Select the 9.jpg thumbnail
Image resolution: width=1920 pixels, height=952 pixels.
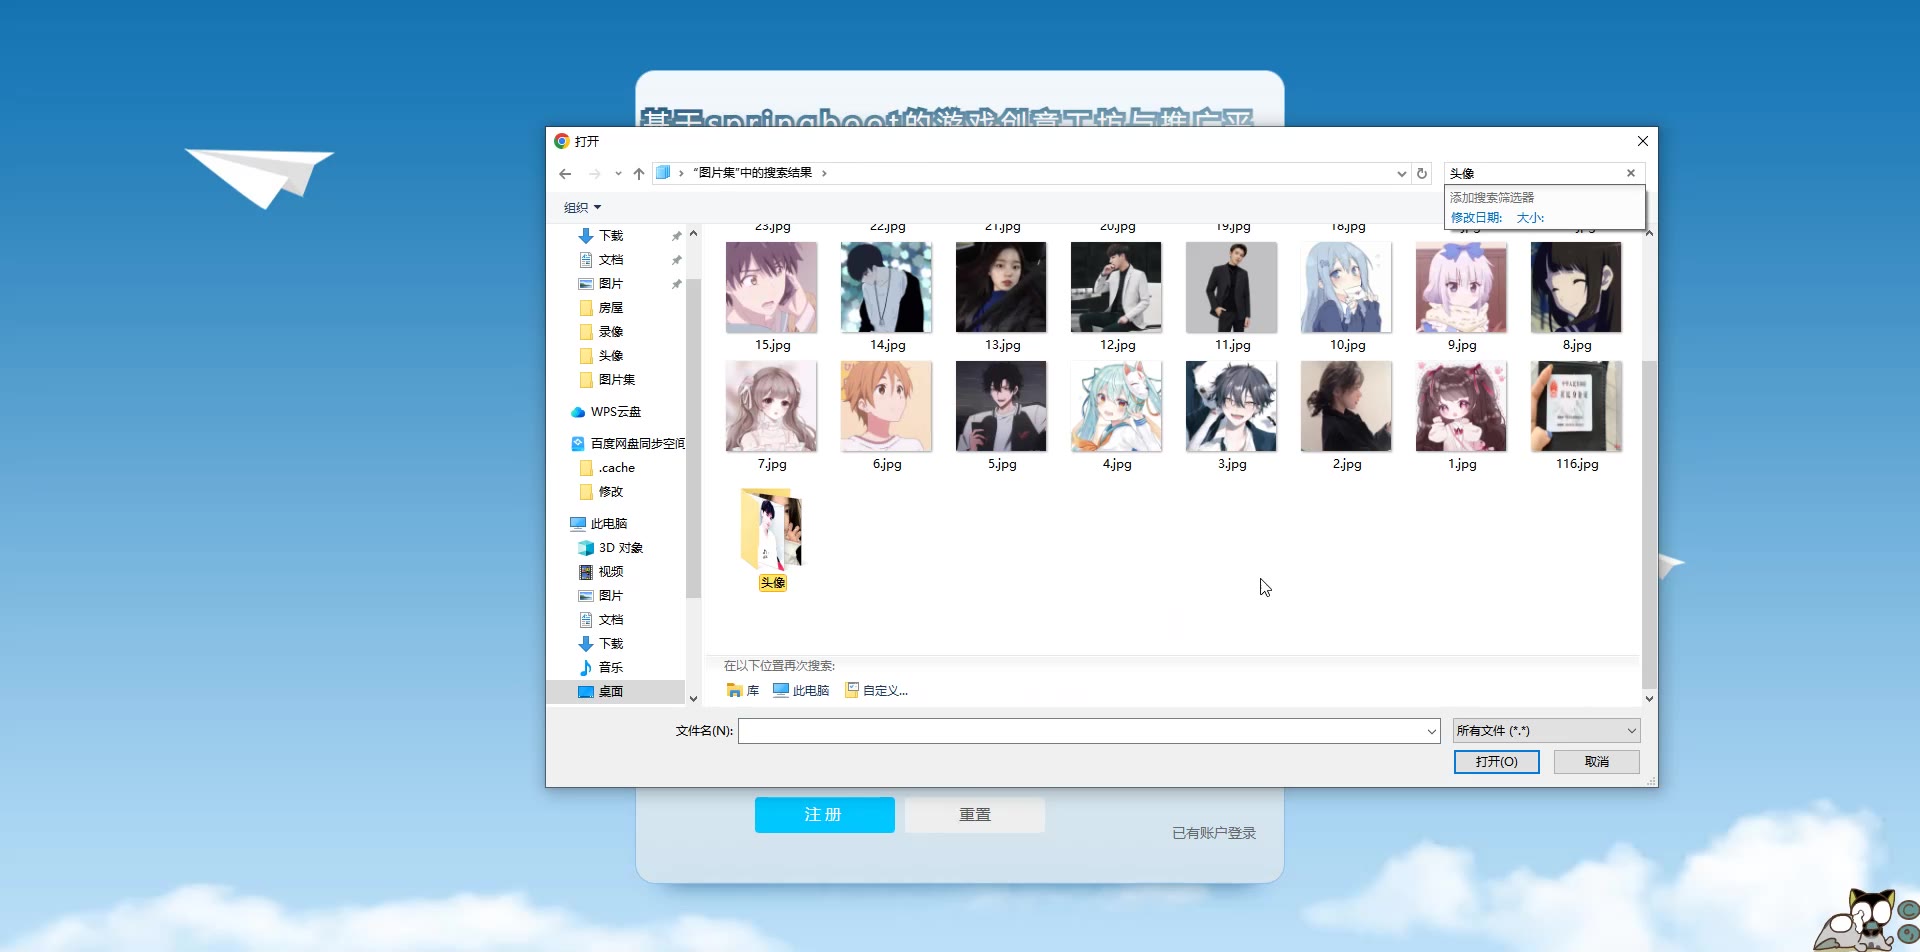click(1461, 287)
